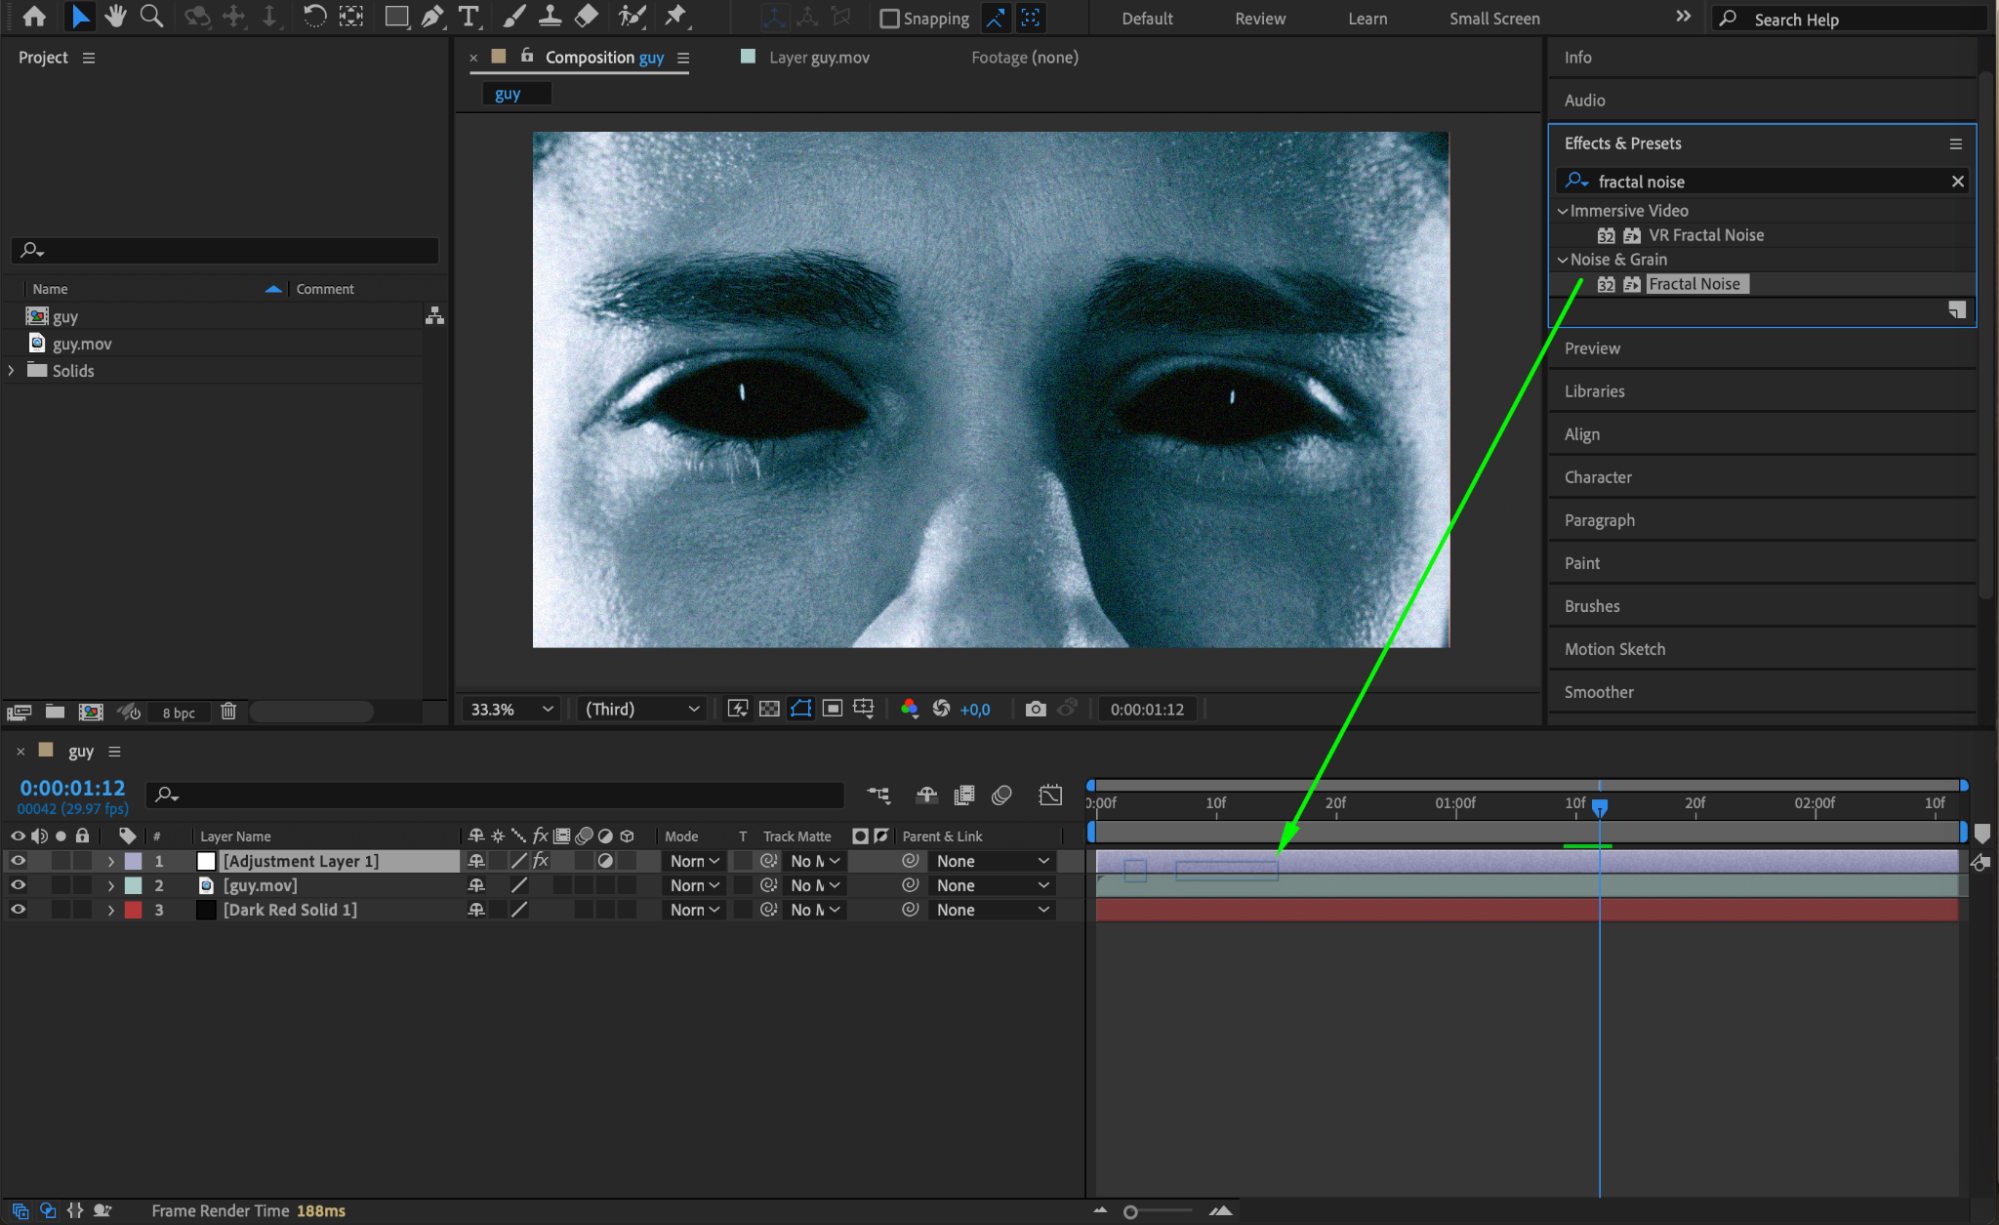Select the Type tool
1999x1225 pixels.
pyautogui.click(x=468, y=16)
